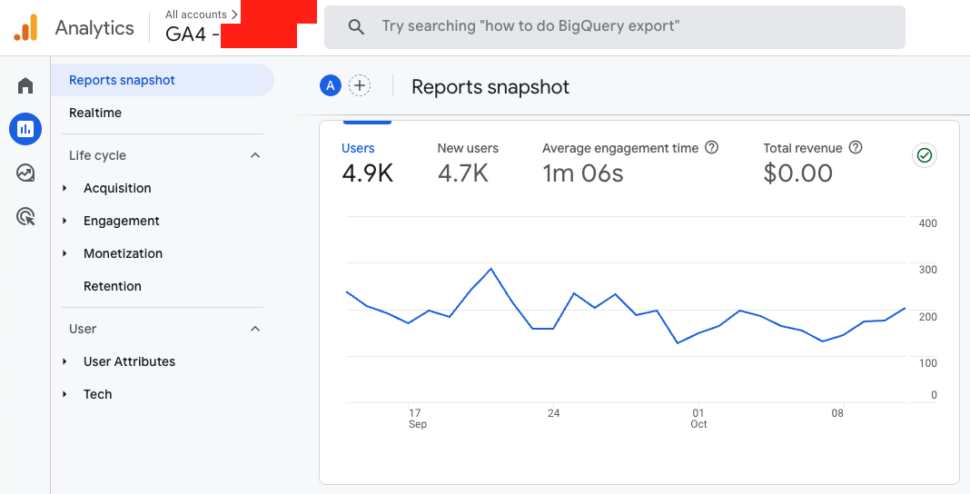This screenshot has width=970, height=494.
Task: Click the Analytics search field
Action: (614, 27)
